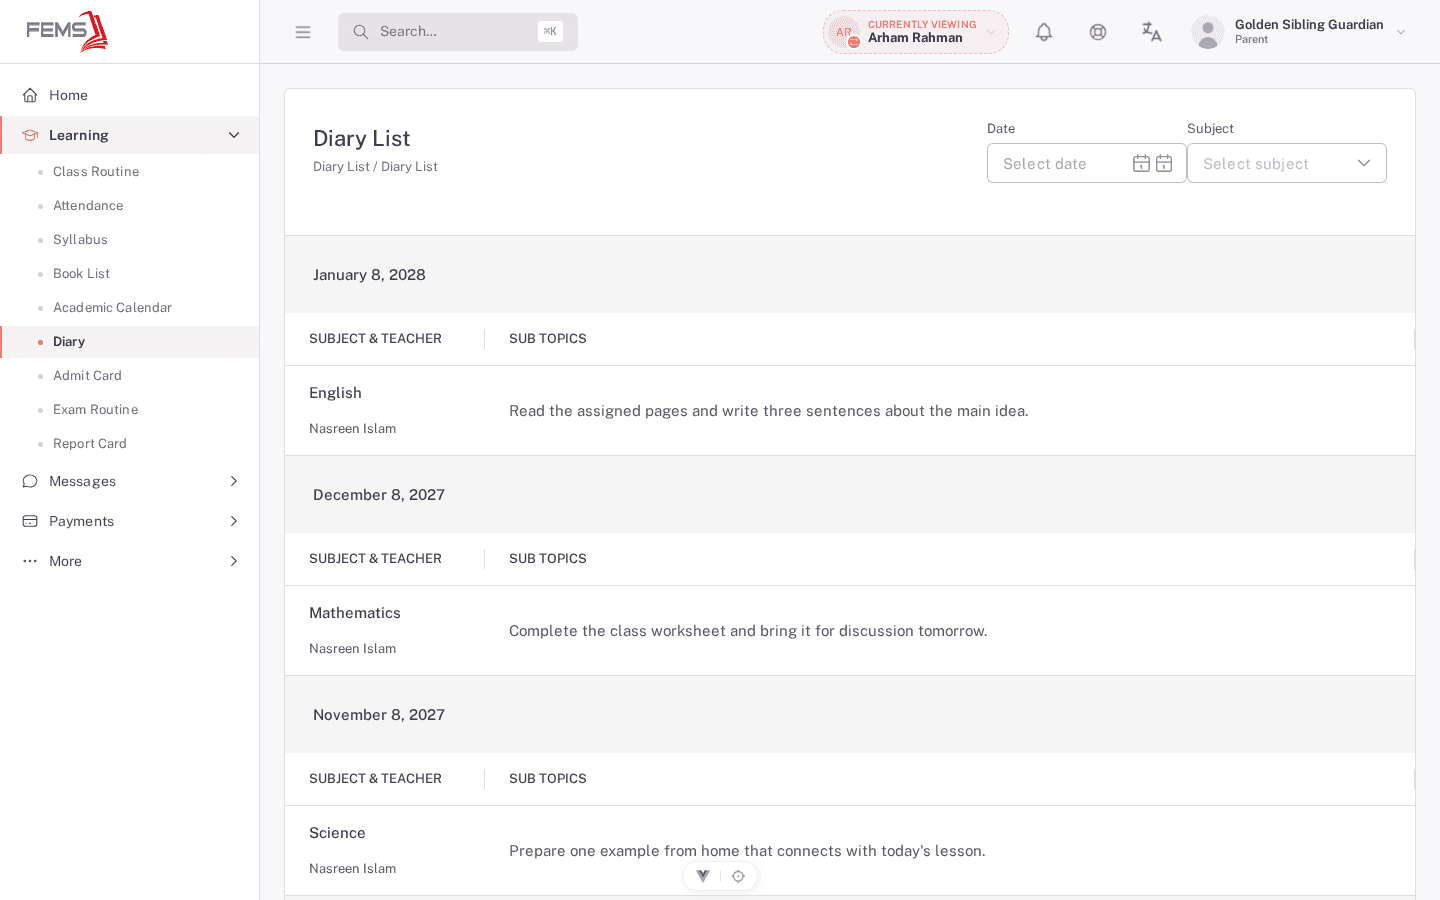This screenshot has height=900, width=1440.
Task: Click the Golden Sibling Guardian avatar
Action: click(x=1208, y=32)
